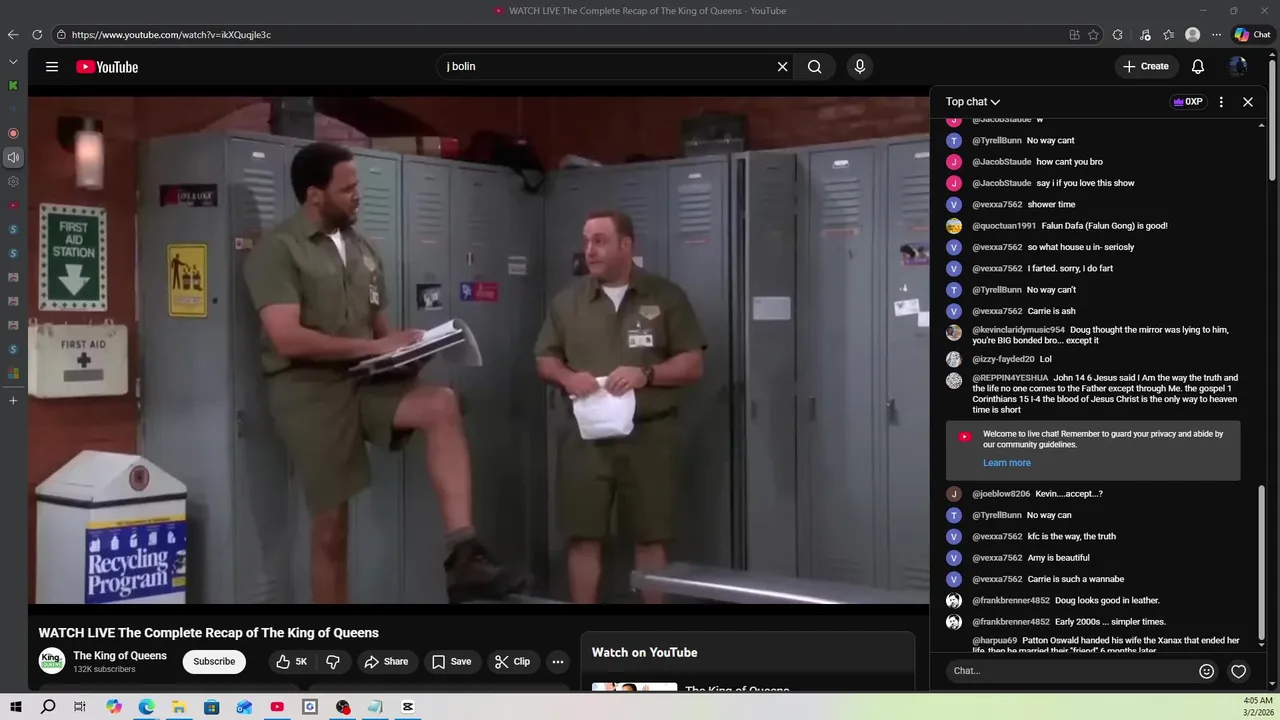Click the live chat scrollbar
1280x720 pixels.
point(1262,560)
